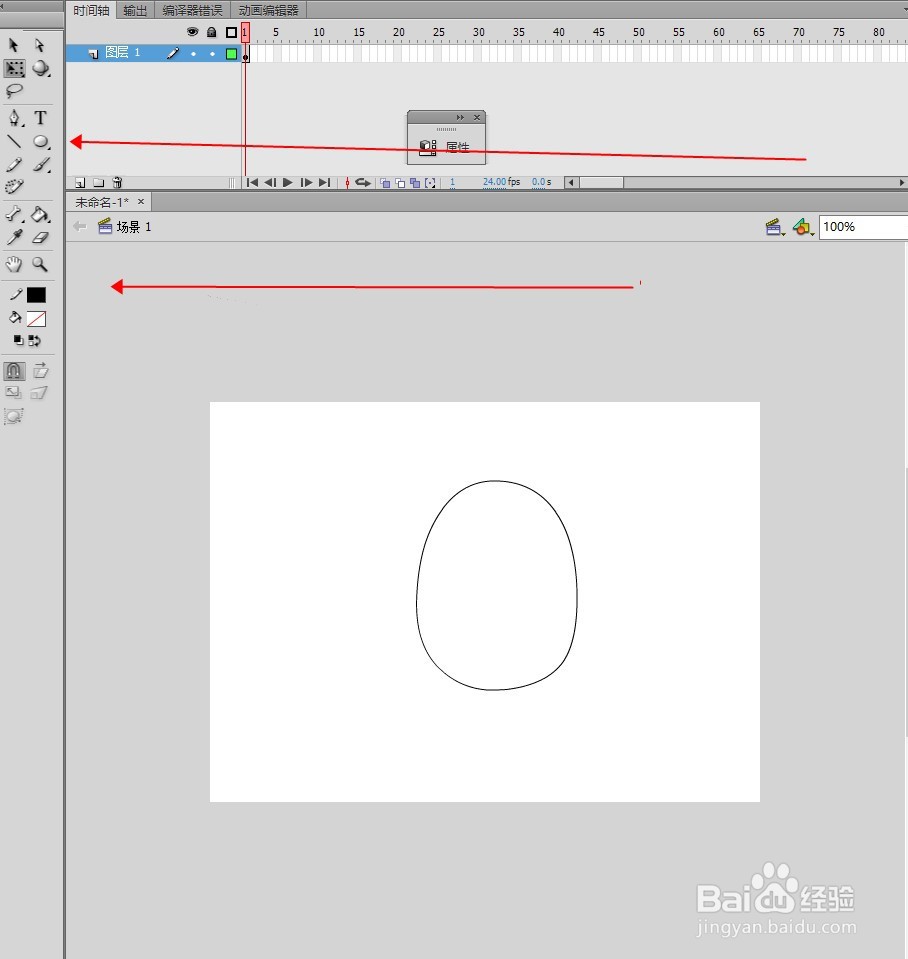Expand the floating 属性 panel
Image resolution: width=908 pixels, height=959 pixels.
[x=459, y=116]
